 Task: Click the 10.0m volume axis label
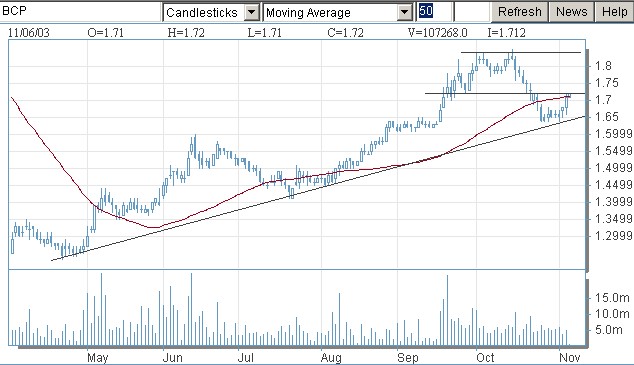pos(612,314)
